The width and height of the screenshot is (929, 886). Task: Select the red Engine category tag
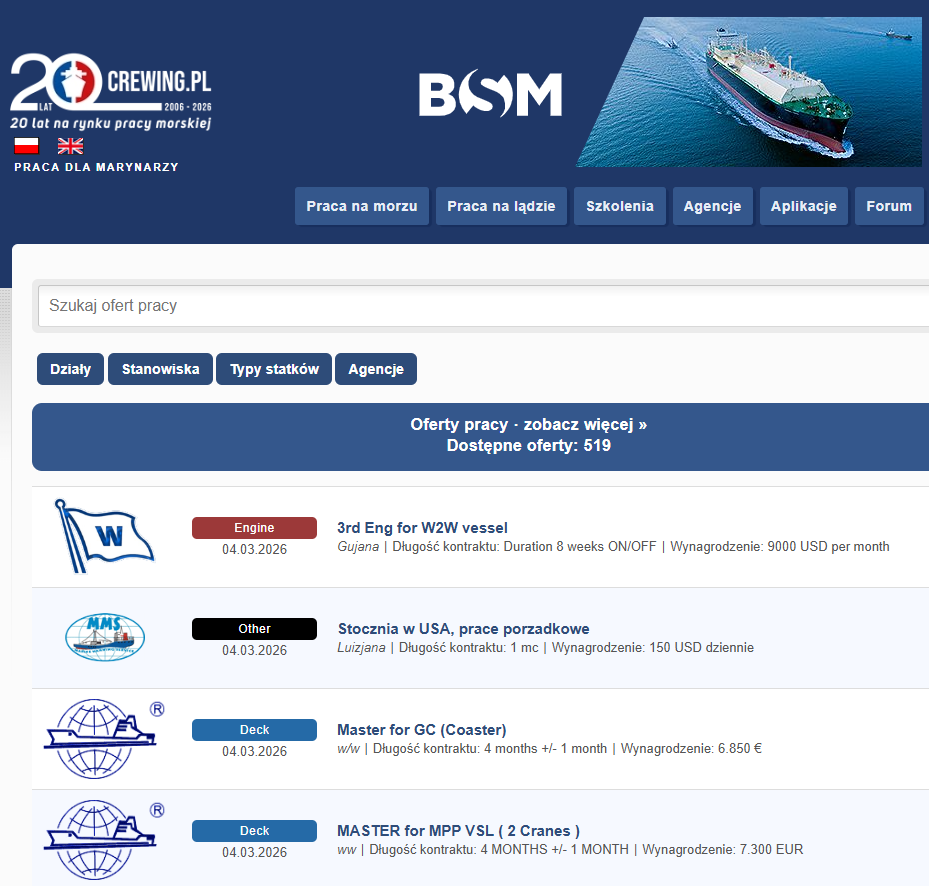254,528
